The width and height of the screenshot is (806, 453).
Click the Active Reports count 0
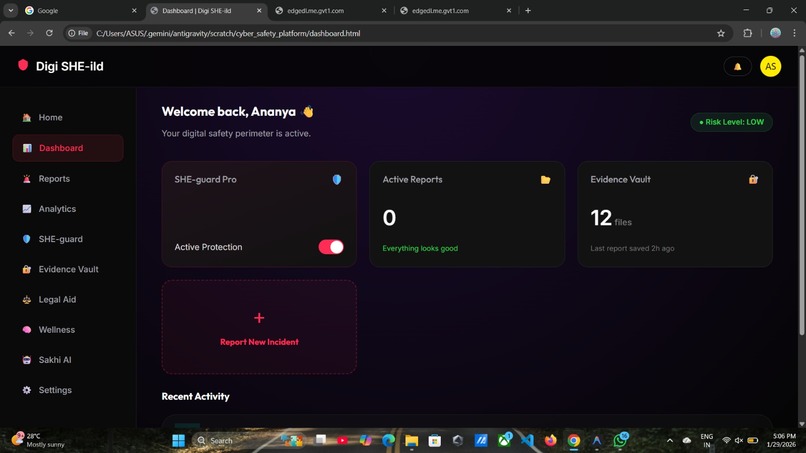[x=389, y=218]
